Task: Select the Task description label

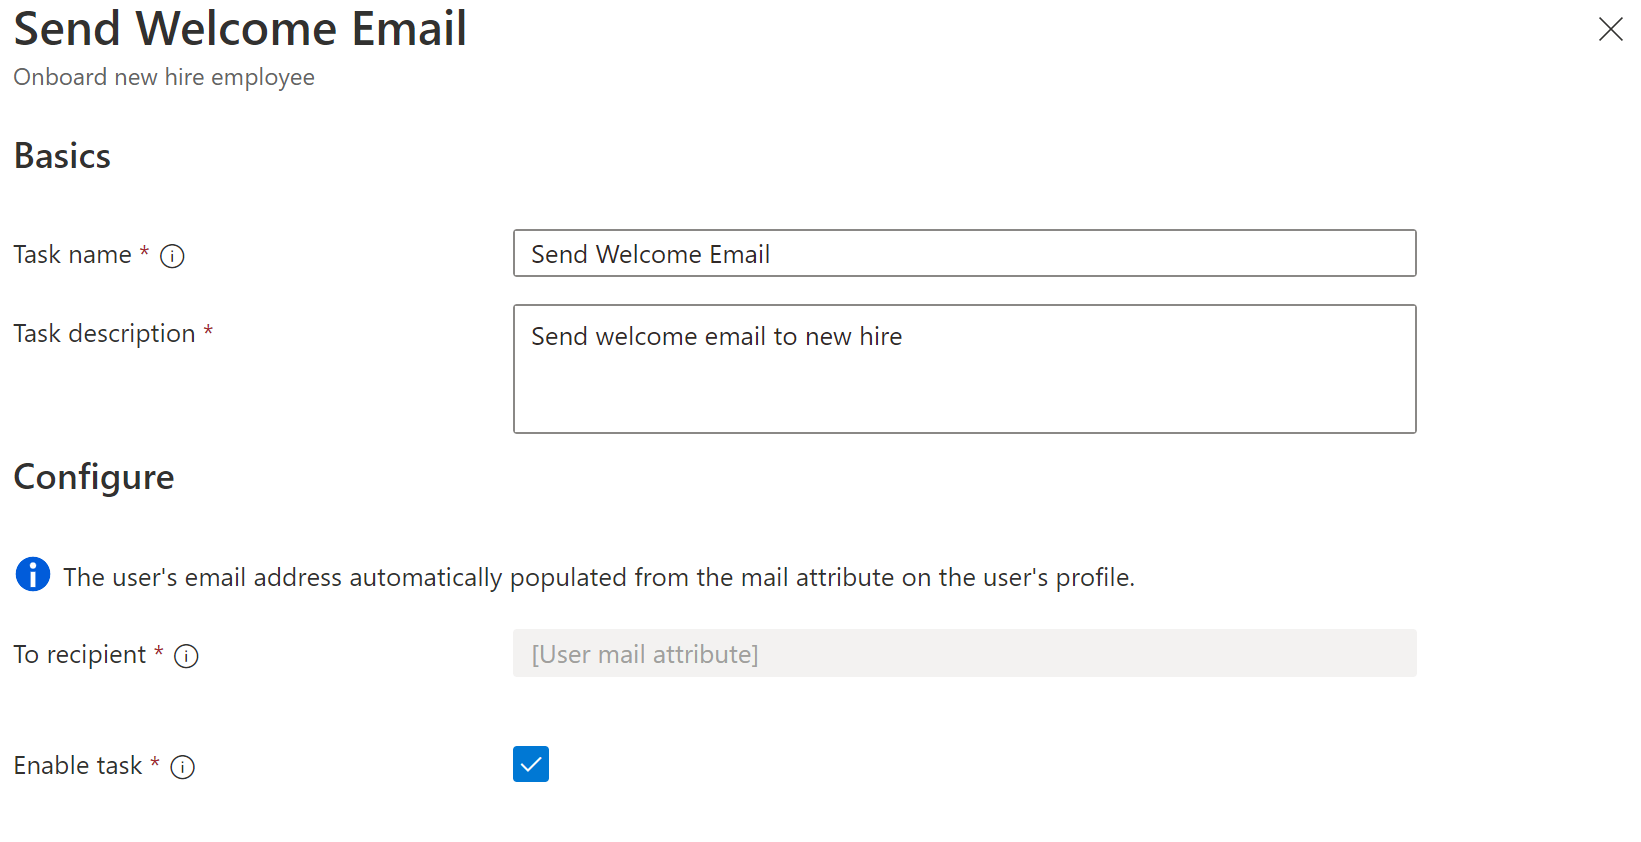Action: 105,333
